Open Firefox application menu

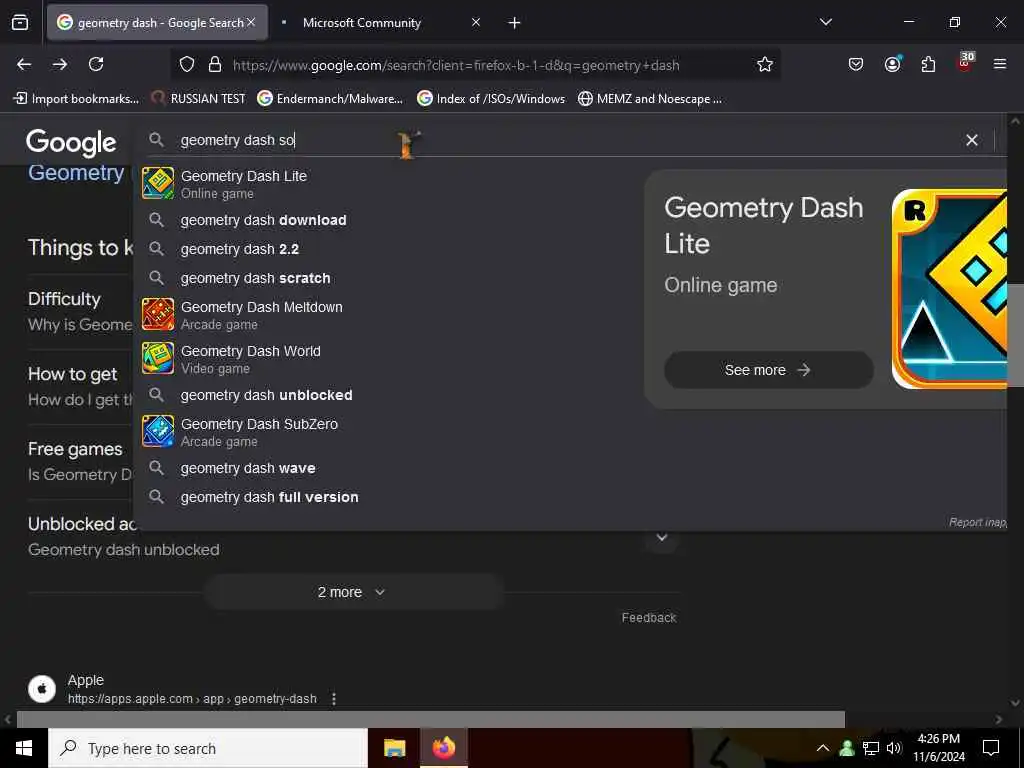[x=1000, y=64]
